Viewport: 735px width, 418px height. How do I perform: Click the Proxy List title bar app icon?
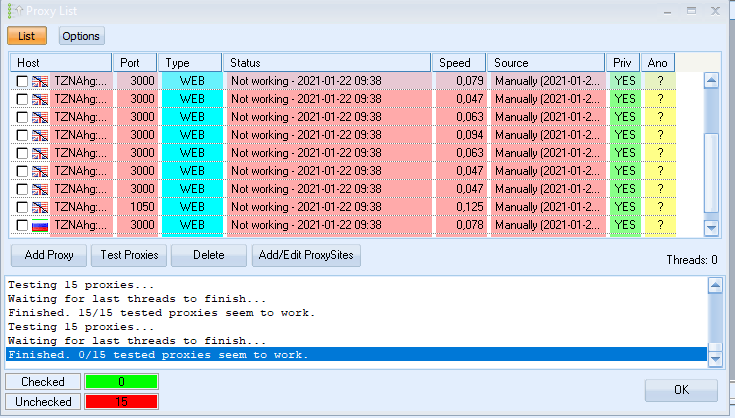(15, 11)
